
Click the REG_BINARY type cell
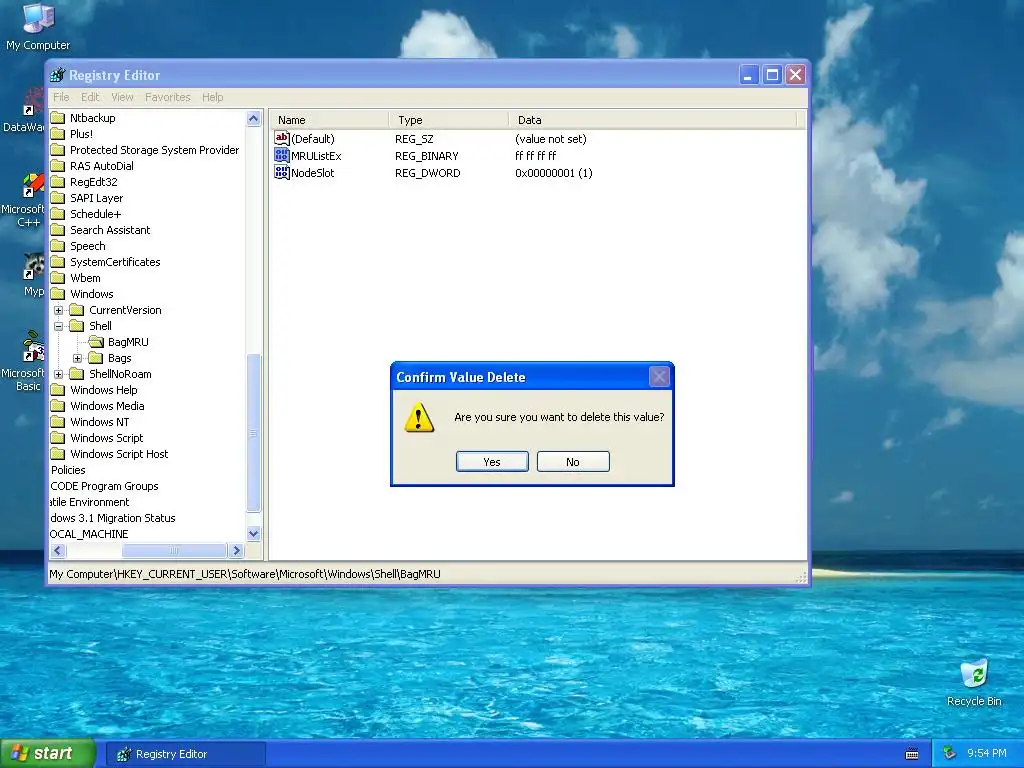(x=426, y=156)
